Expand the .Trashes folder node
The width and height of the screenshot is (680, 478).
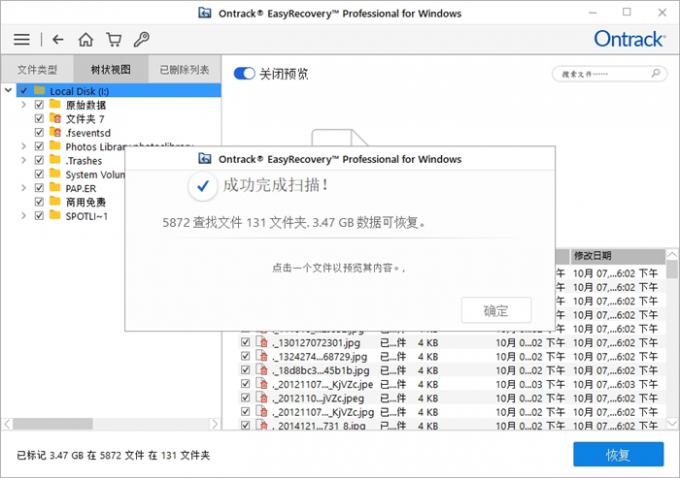23,160
